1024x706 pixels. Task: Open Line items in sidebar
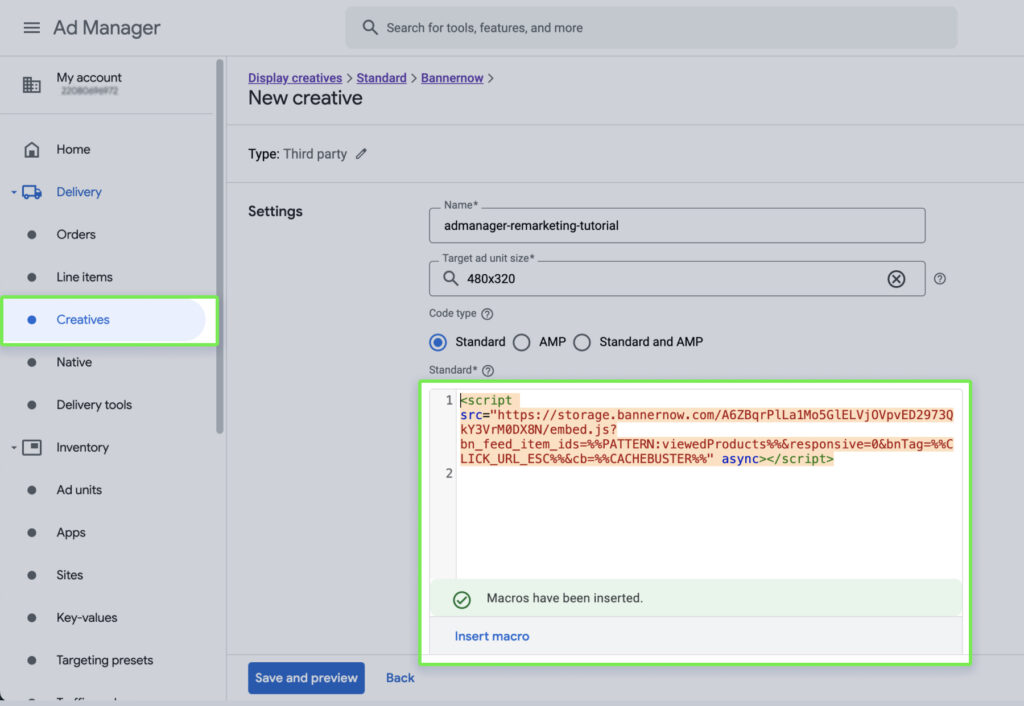[x=84, y=277]
